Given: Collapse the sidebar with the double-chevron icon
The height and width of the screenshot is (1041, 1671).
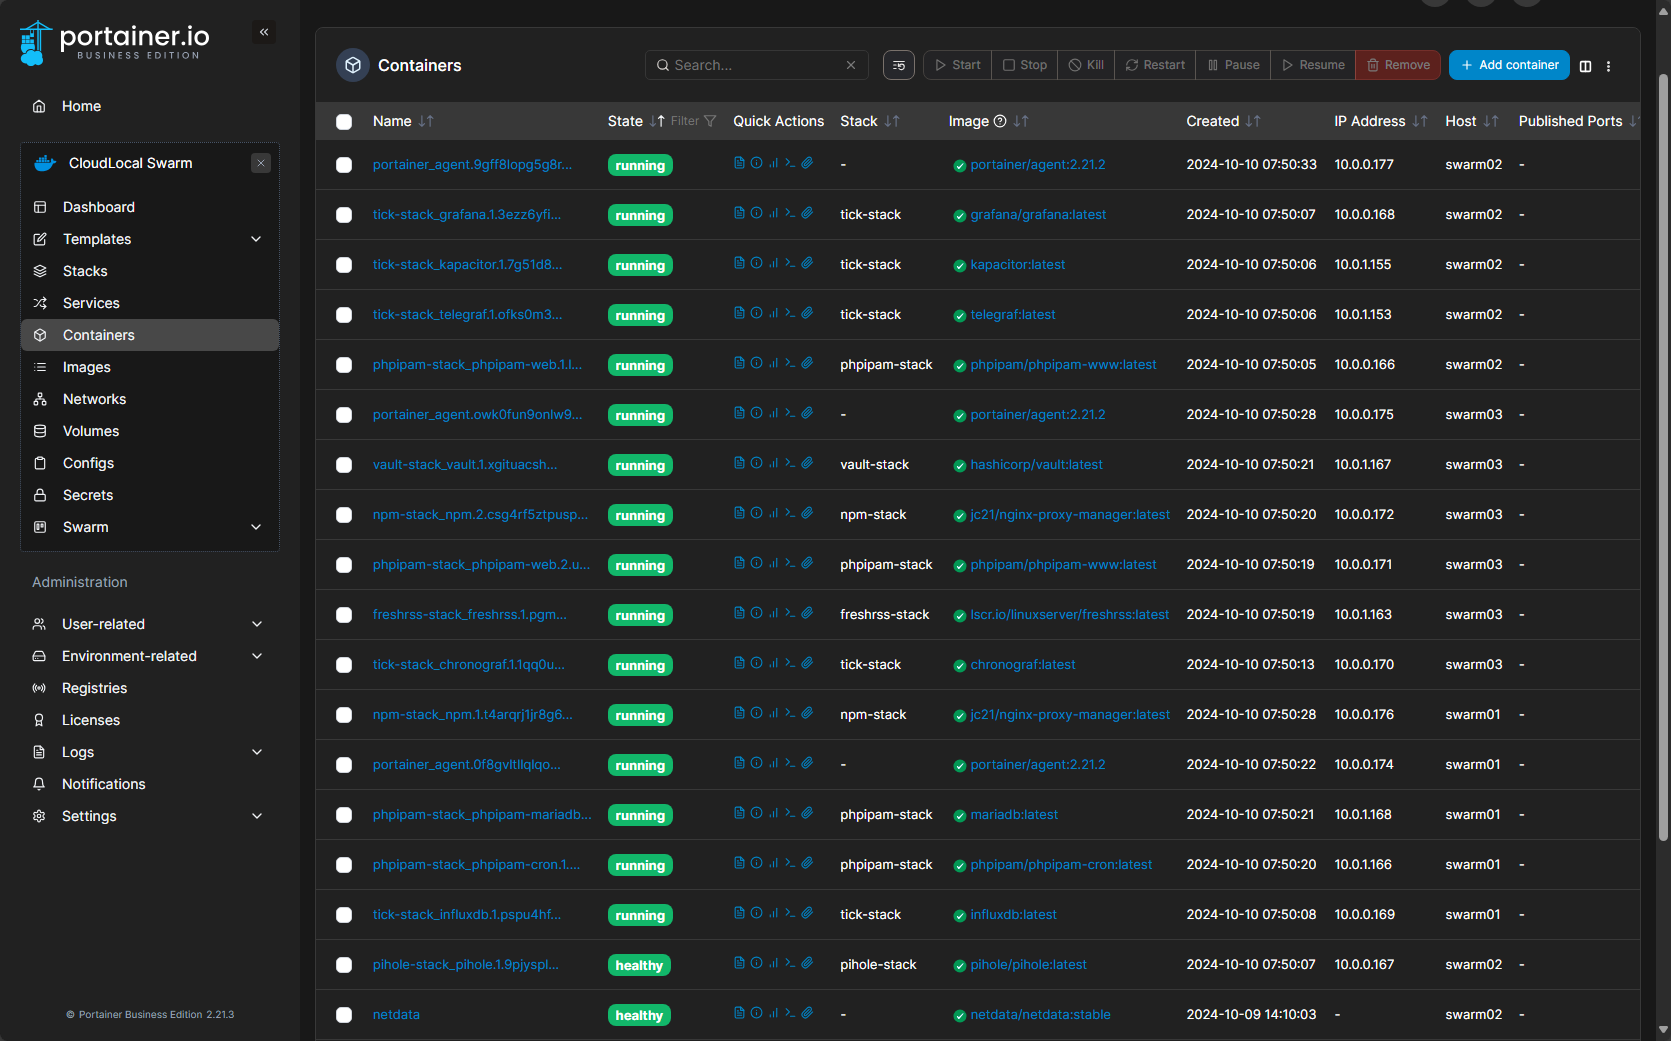Looking at the screenshot, I should 264,32.
